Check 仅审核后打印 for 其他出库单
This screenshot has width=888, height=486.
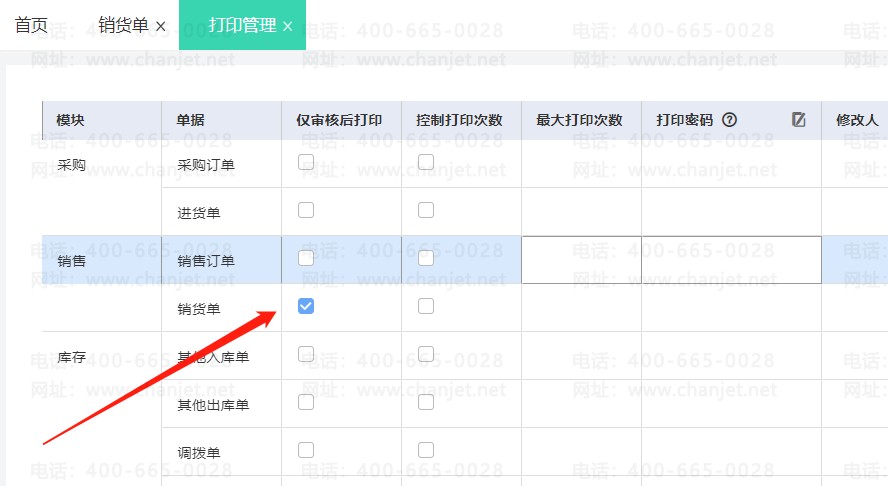[306, 402]
